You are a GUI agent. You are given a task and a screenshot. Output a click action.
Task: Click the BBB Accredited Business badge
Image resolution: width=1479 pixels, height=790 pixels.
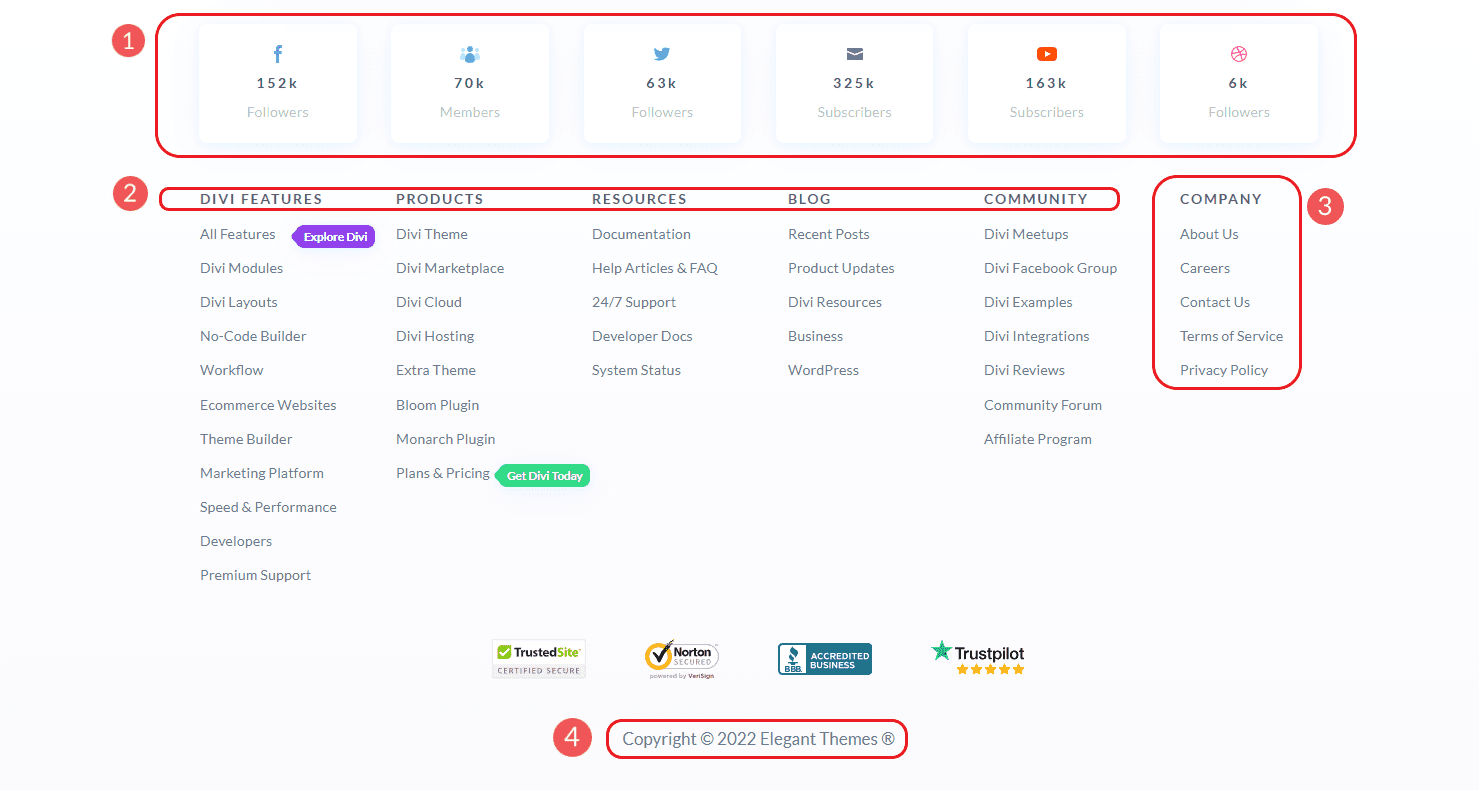pos(824,658)
